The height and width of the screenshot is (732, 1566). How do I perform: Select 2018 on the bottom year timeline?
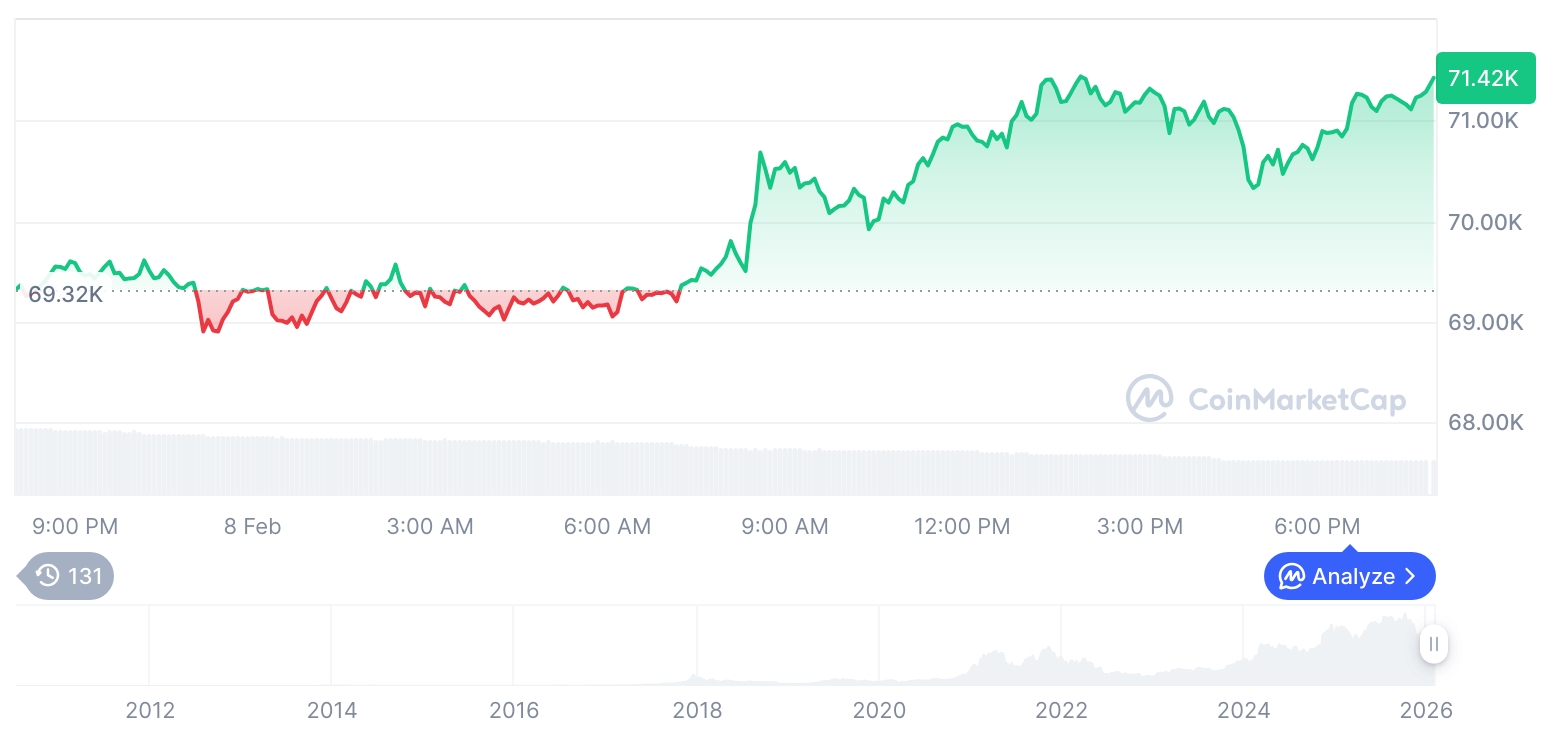tap(697, 711)
